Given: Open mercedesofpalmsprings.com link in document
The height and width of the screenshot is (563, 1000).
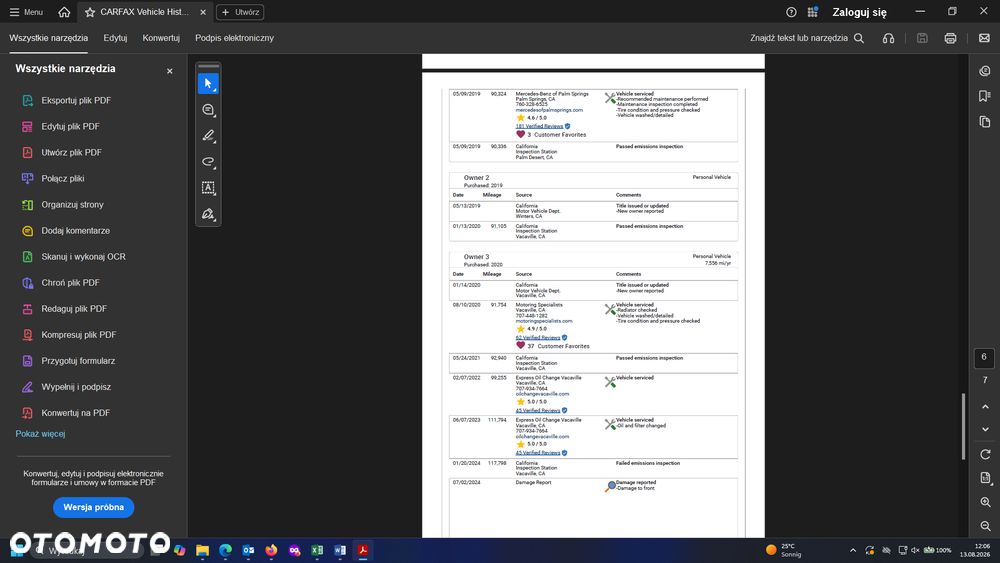Looking at the screenshot, I should pos(549,110).
